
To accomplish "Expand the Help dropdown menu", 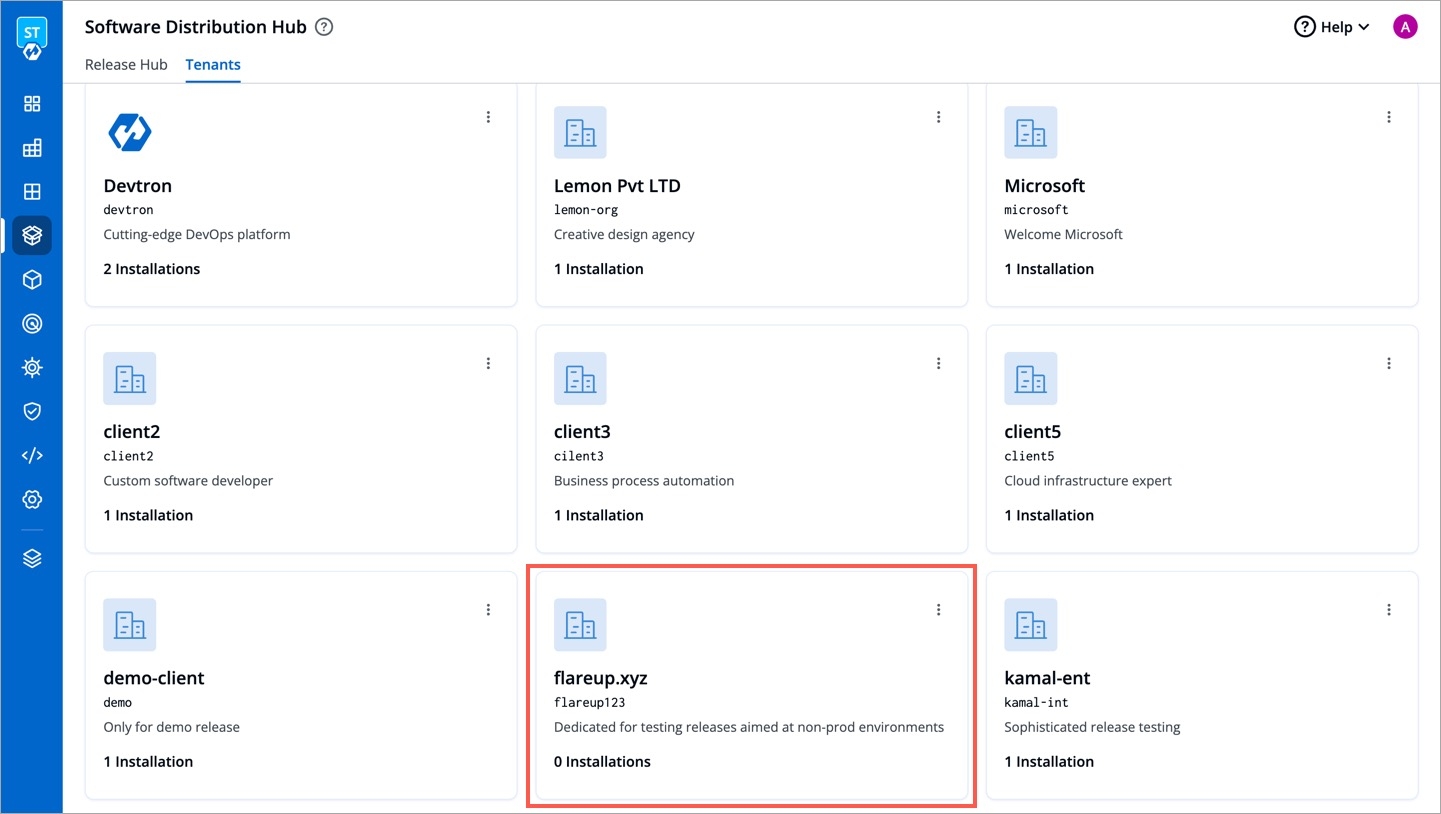I will pyautogui.click(x=1331, y=27).
